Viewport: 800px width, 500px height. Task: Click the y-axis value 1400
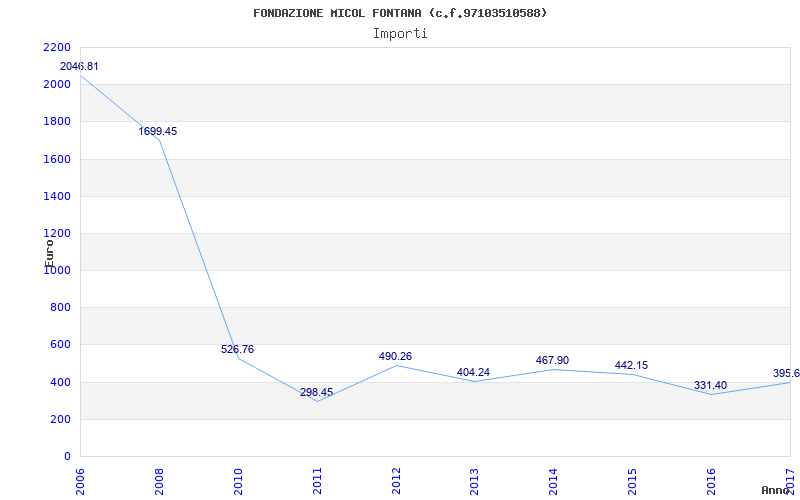pos(57,196)
